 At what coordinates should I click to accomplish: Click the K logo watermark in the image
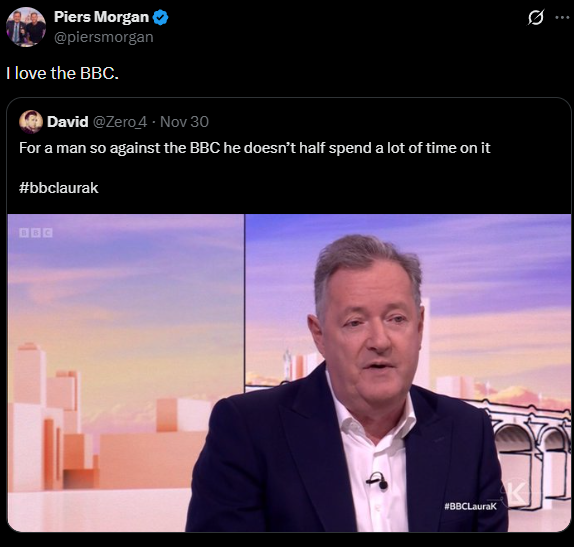(514, 493)
